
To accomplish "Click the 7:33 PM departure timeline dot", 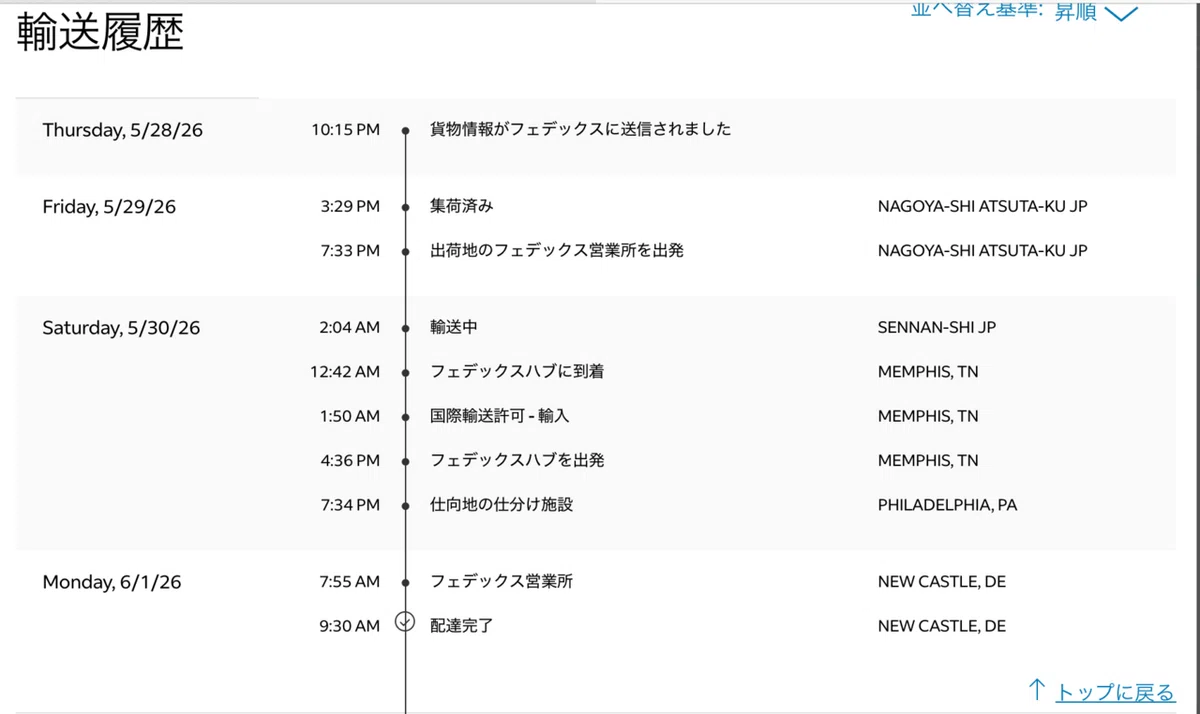I will [x=405, y=252].
